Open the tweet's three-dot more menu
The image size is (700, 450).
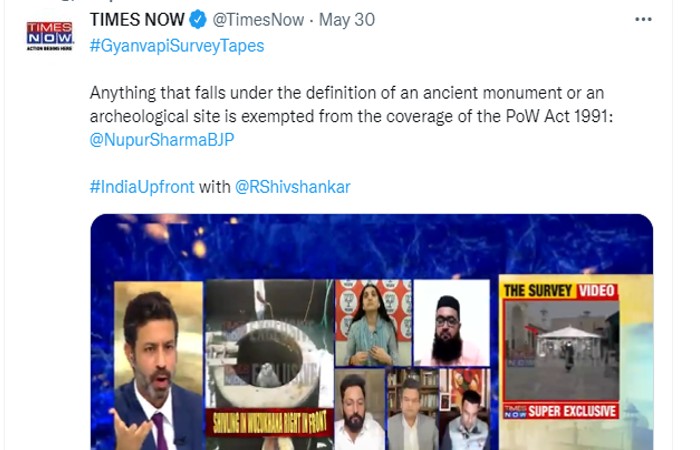point(644,19)
